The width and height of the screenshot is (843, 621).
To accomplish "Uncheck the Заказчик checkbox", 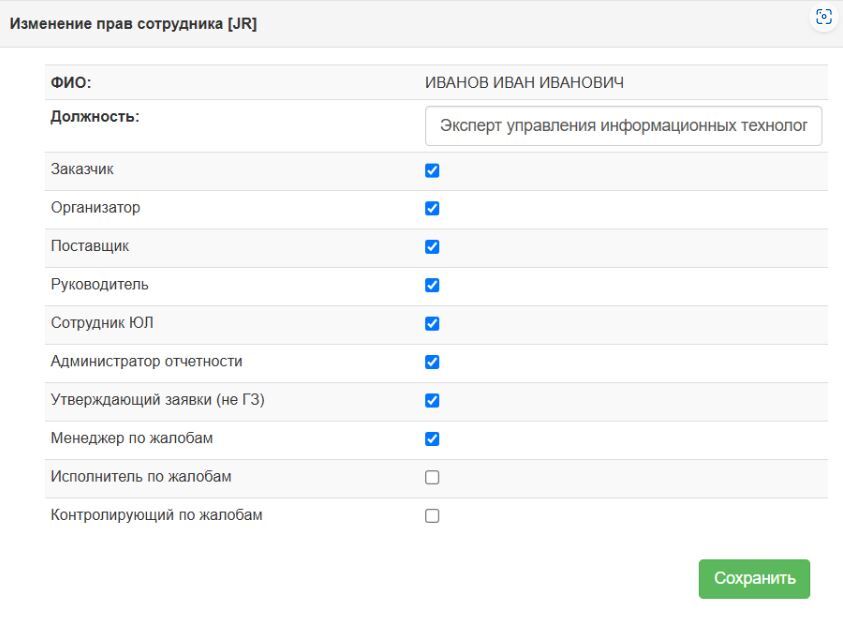I will coord(432,170).
